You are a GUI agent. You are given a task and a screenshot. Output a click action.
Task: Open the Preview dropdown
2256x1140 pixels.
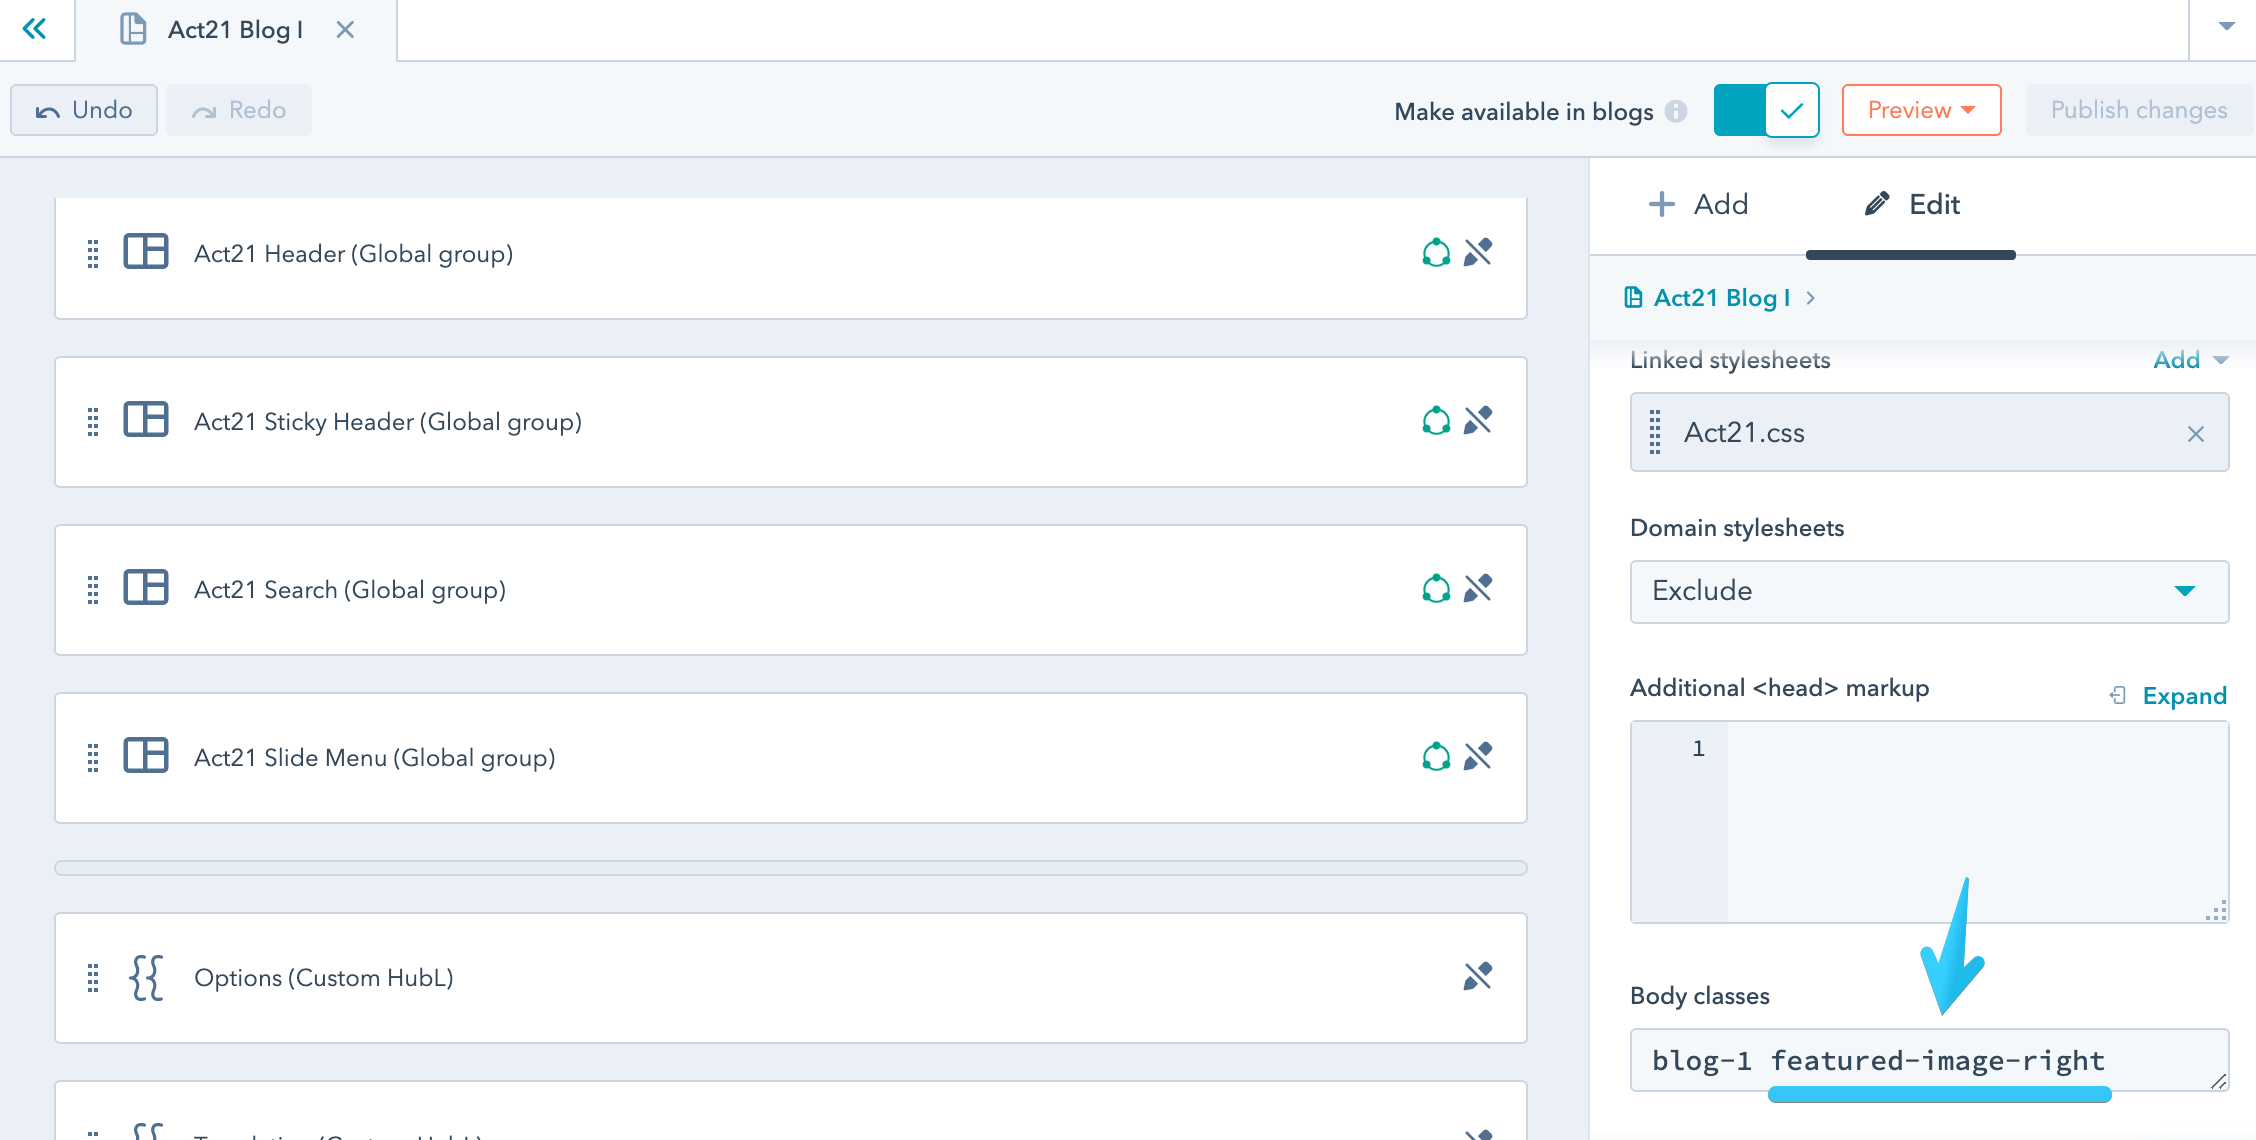[1921, 110]
